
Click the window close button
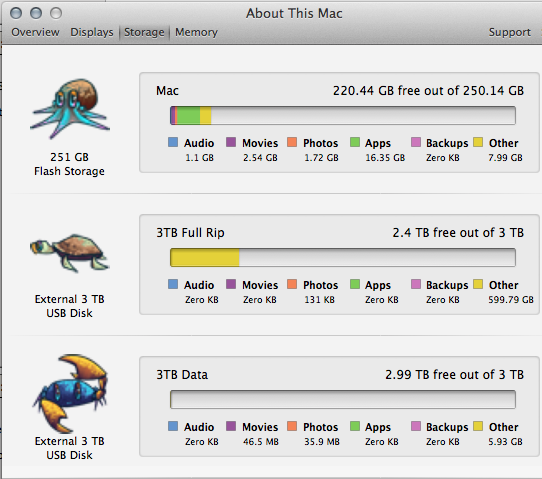pos(16,13)
